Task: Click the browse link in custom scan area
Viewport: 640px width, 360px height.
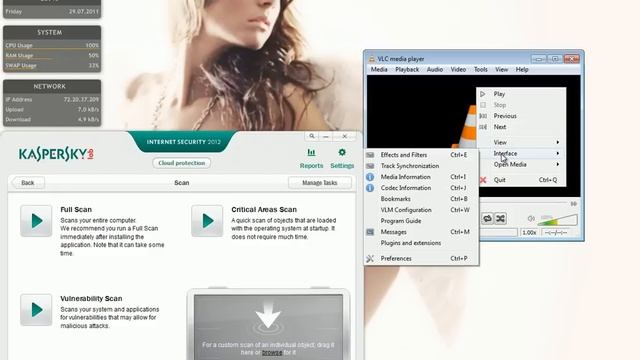Action: tap(272, 352)
